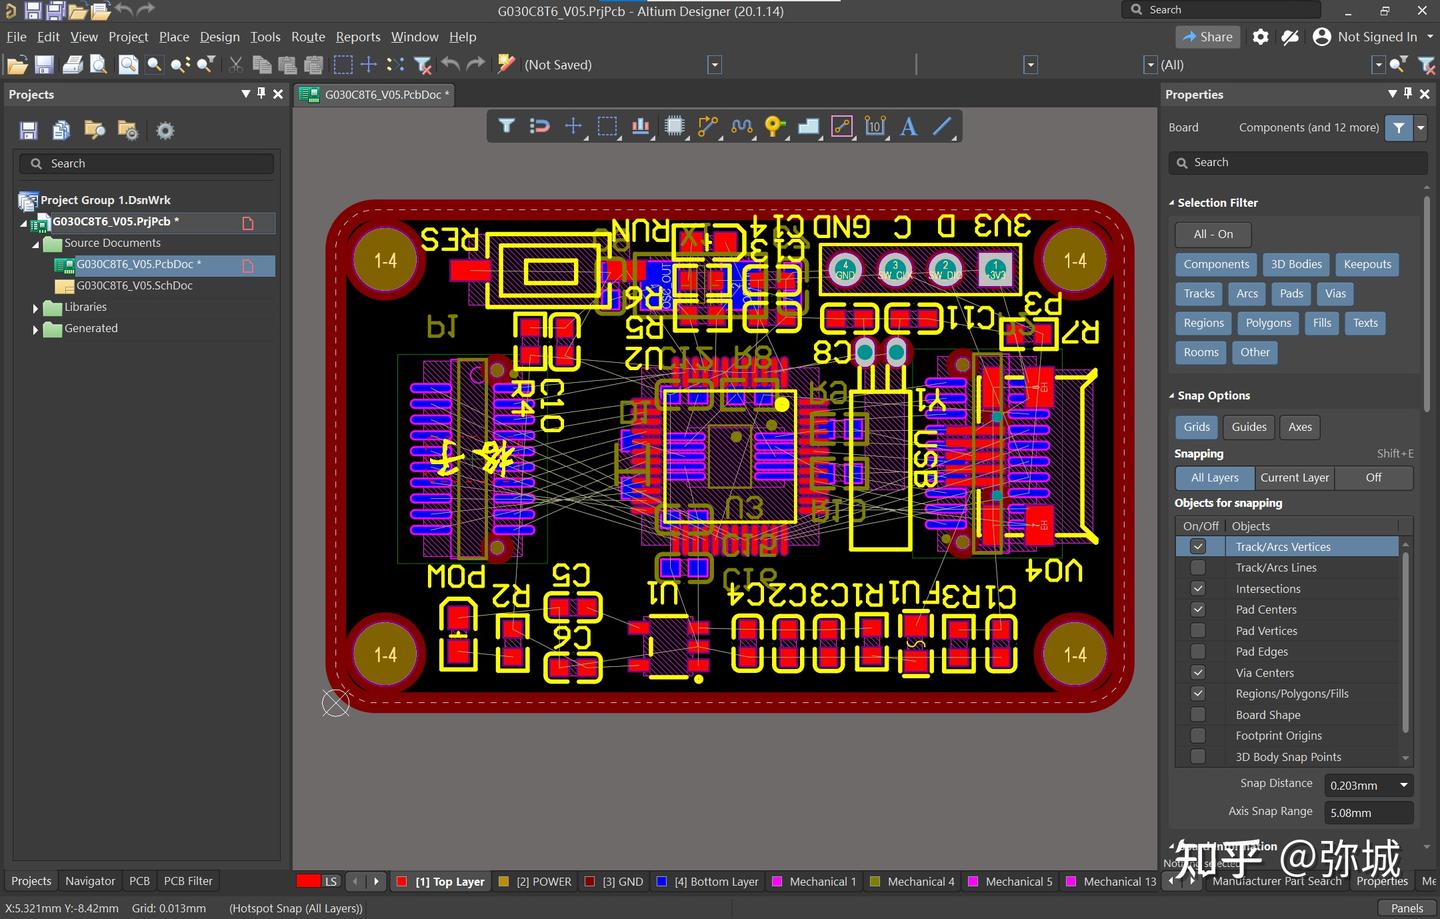Click the place polygon pour icon

click(808, 126)
